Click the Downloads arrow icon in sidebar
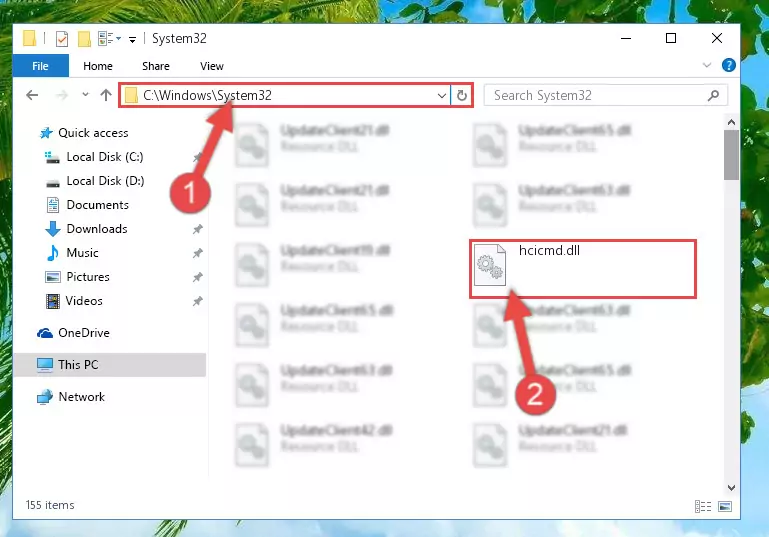 tap(53, 229)
